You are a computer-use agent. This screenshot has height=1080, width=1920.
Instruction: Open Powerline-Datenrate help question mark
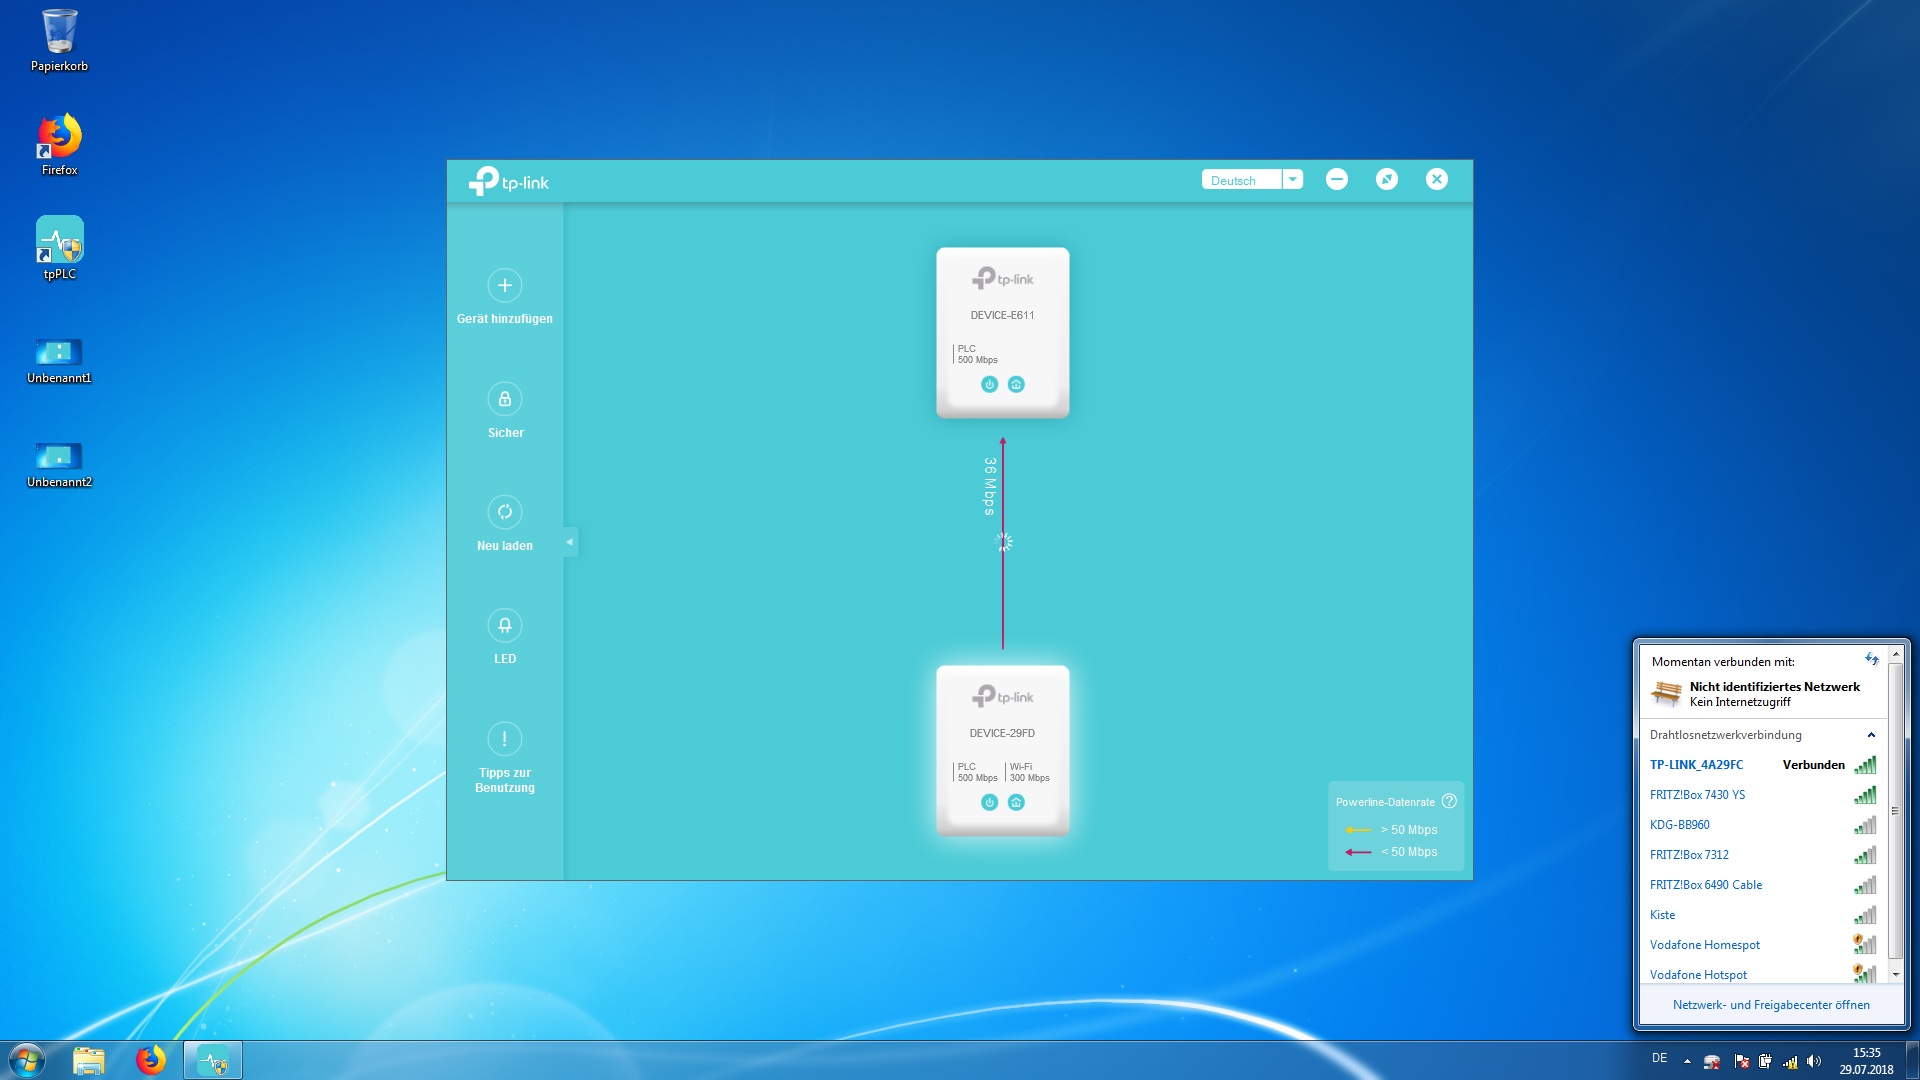[1449, 801]
